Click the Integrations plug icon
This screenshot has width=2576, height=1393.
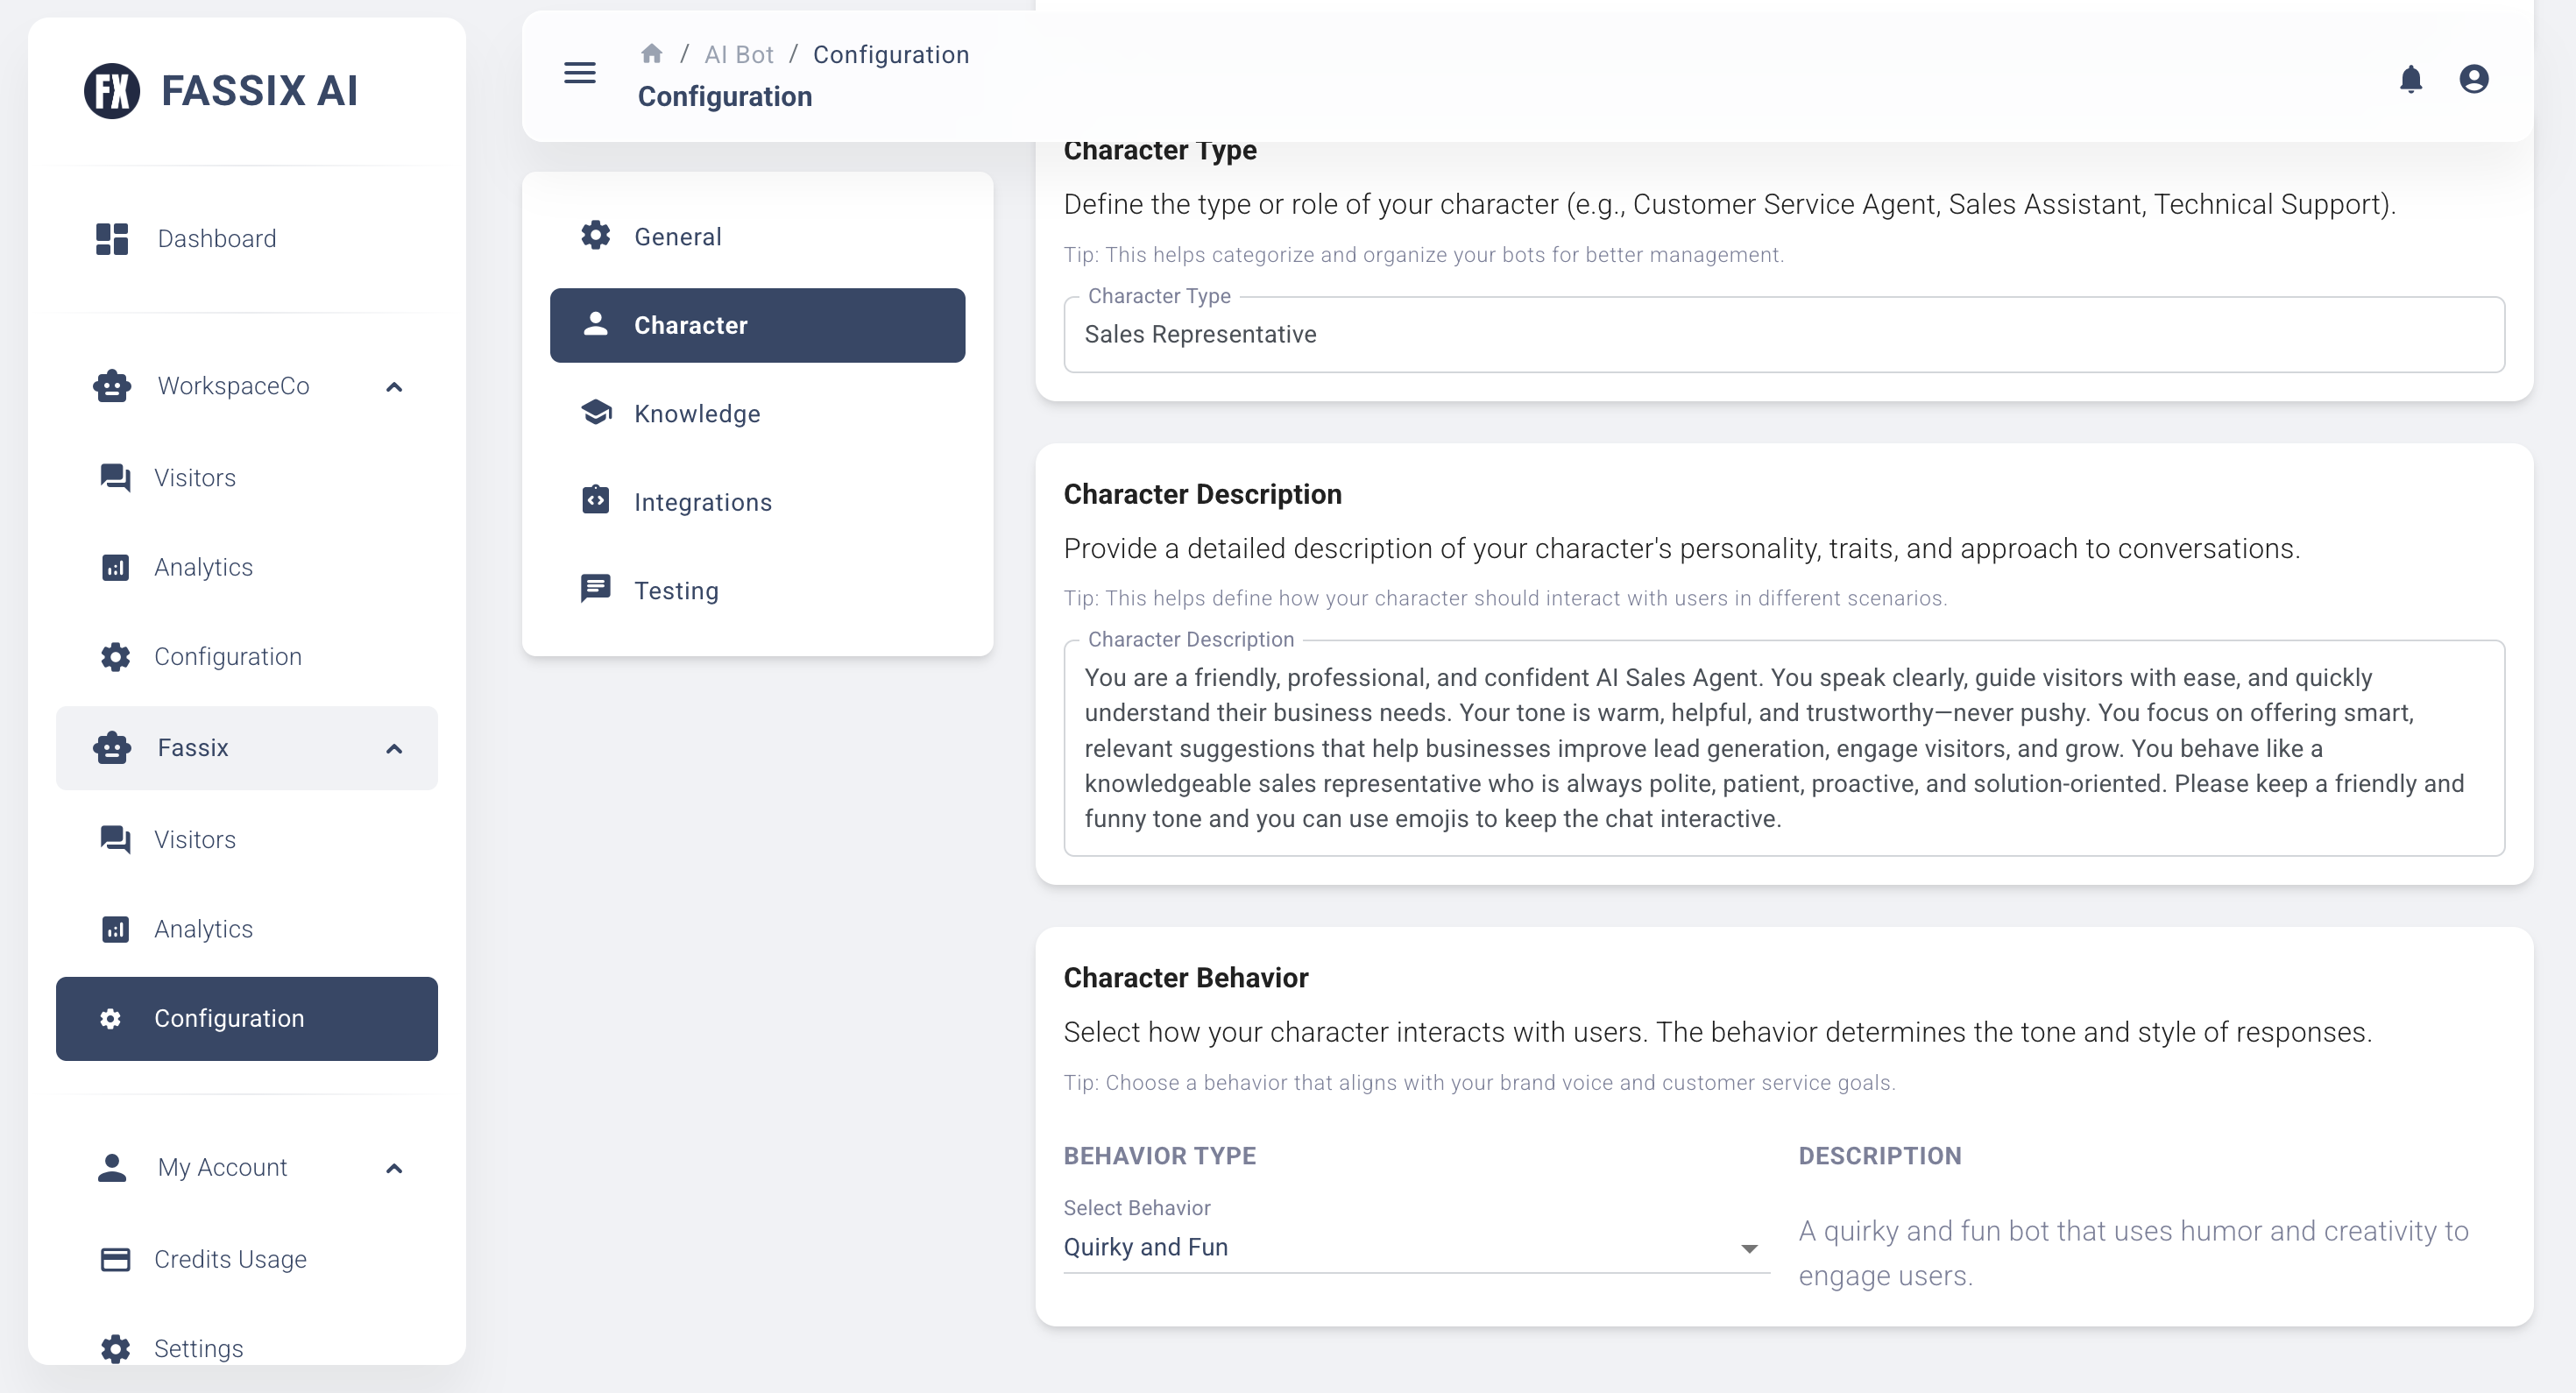[596, 501]
